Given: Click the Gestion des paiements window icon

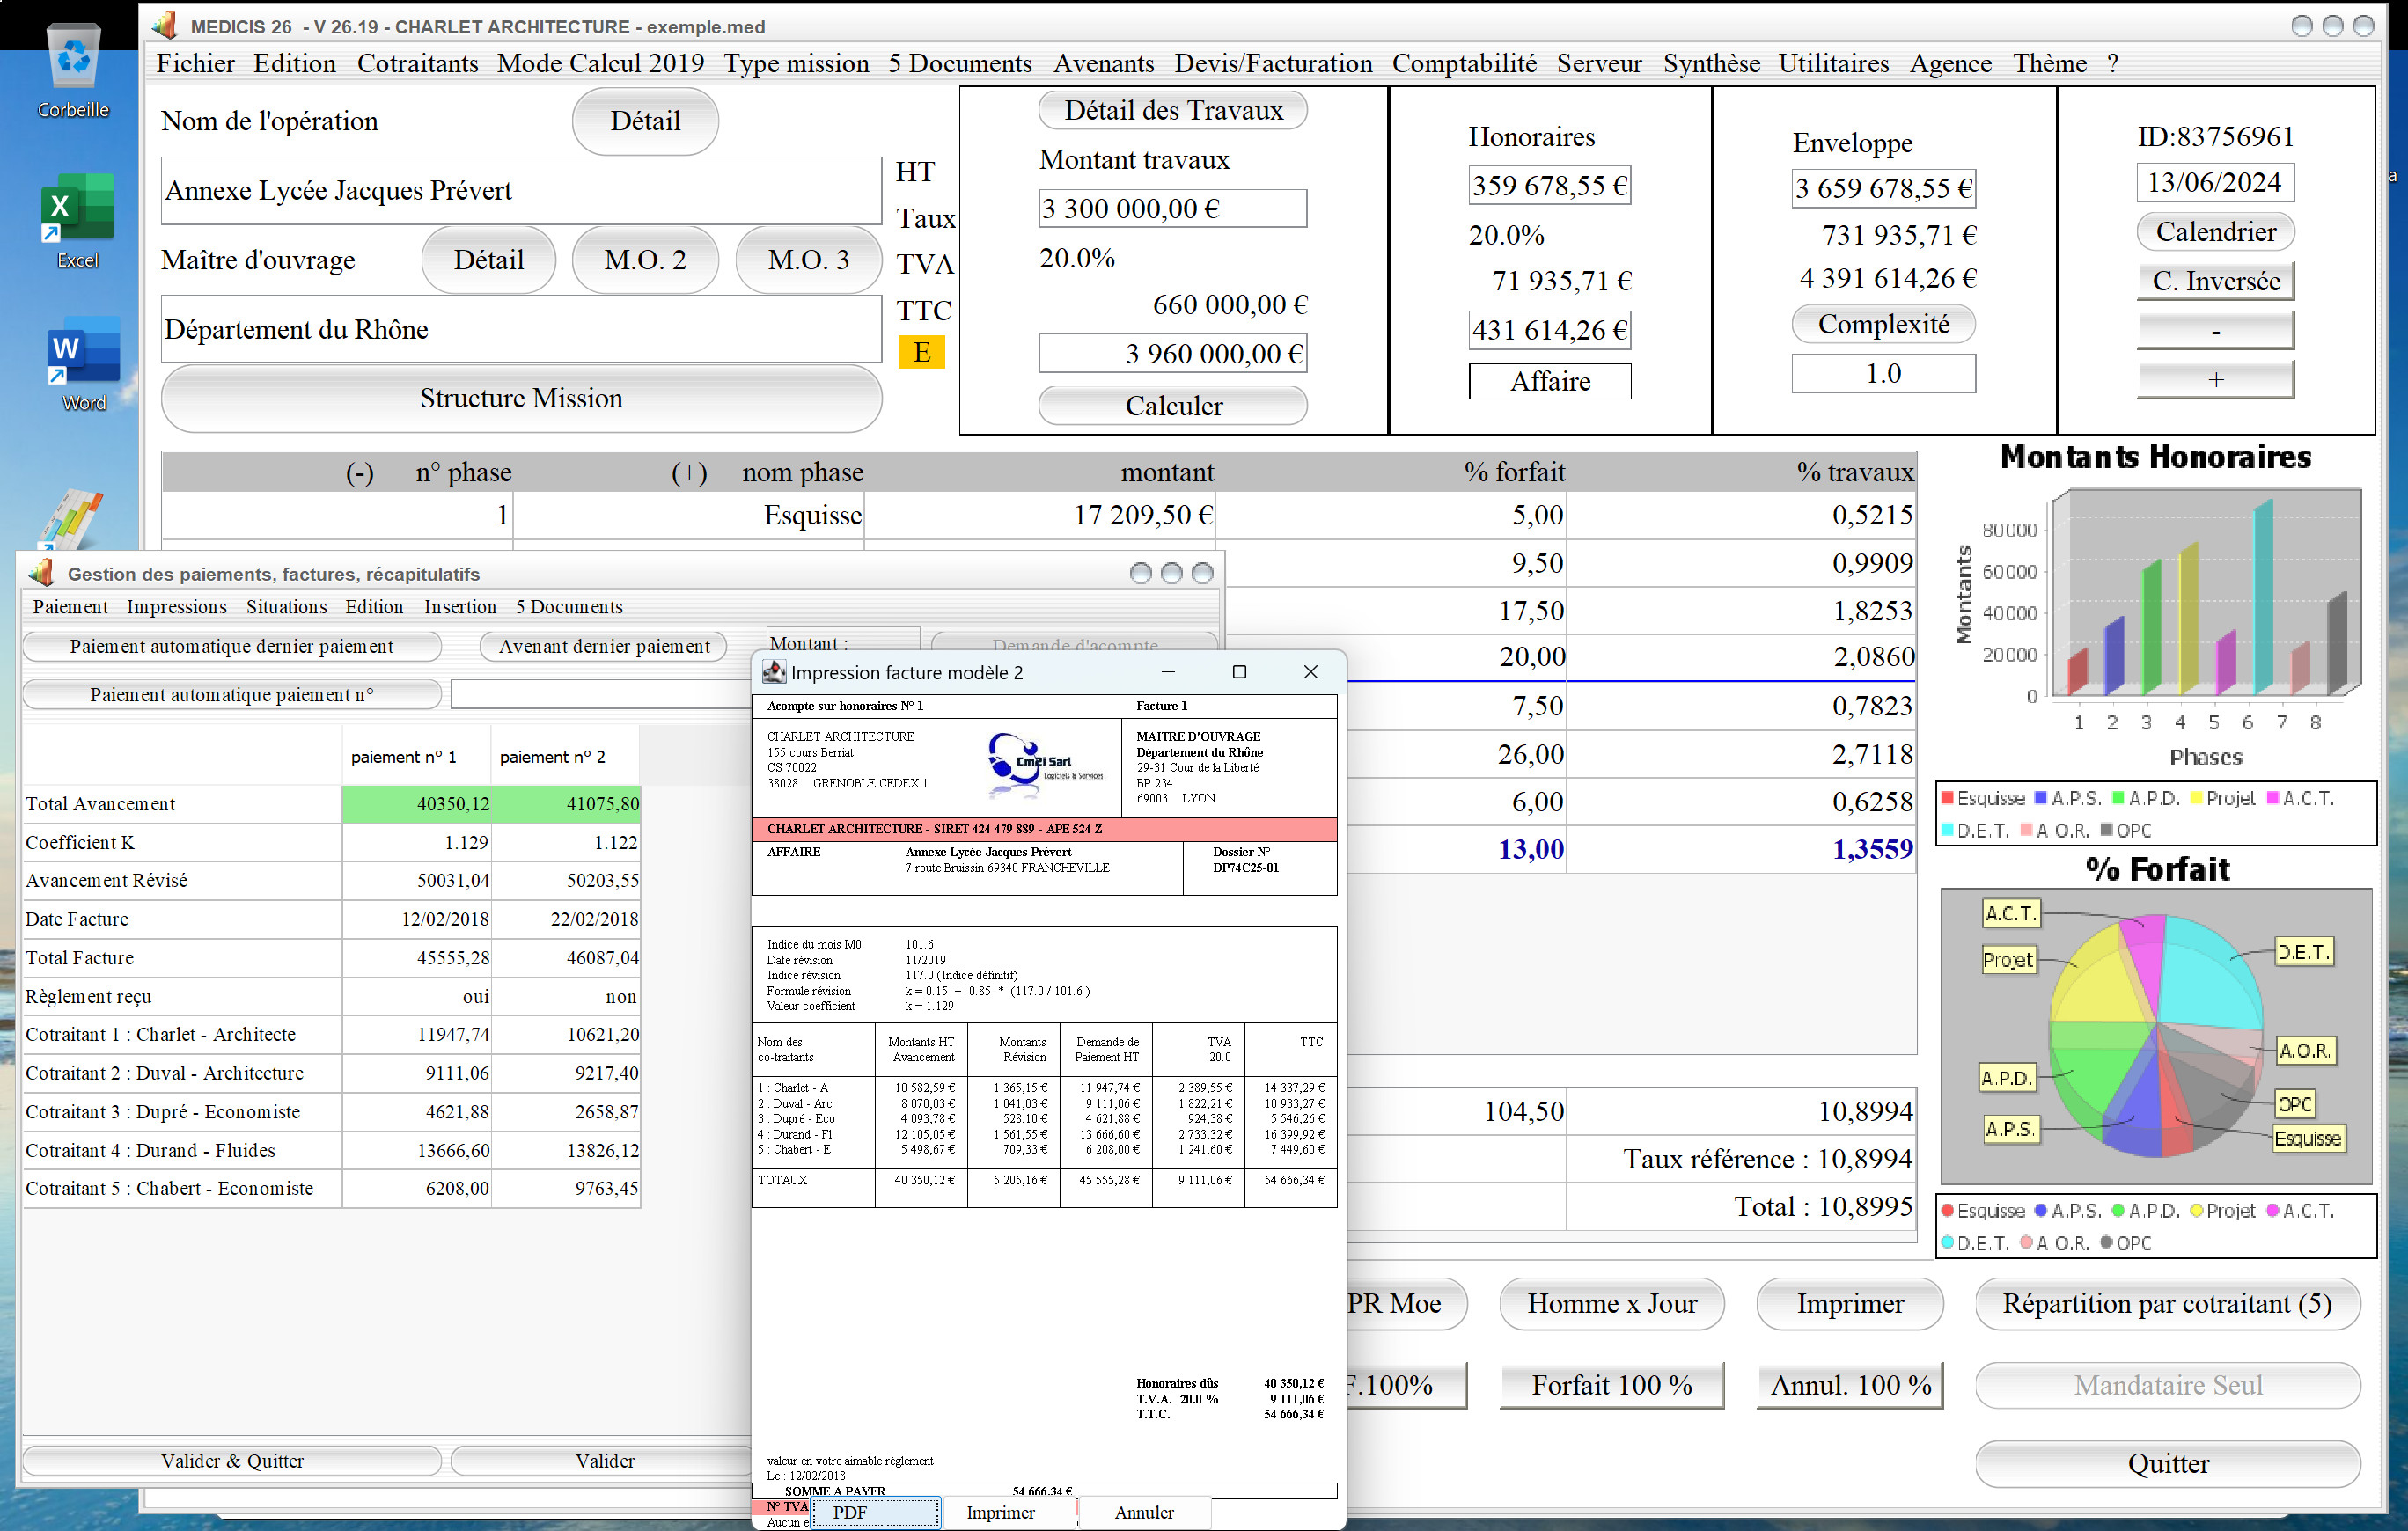Looking at the screenshot, I should pyautogui.click(x=42, y=573).
